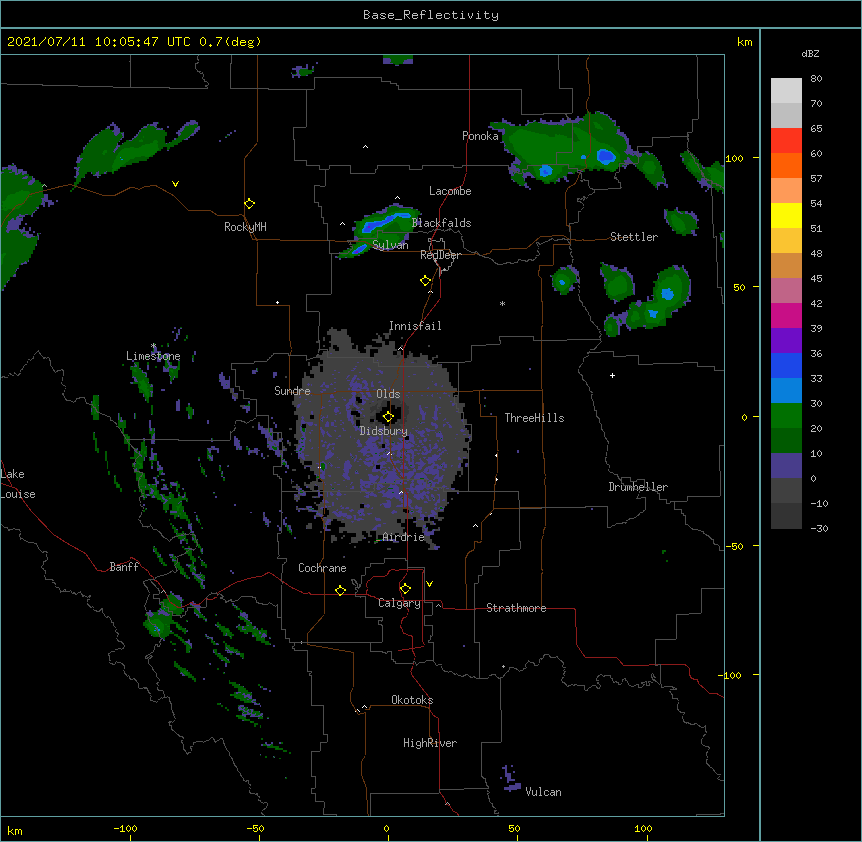
Task: Click the green 30 dBZ legend swatch
Action: [786, 416]
